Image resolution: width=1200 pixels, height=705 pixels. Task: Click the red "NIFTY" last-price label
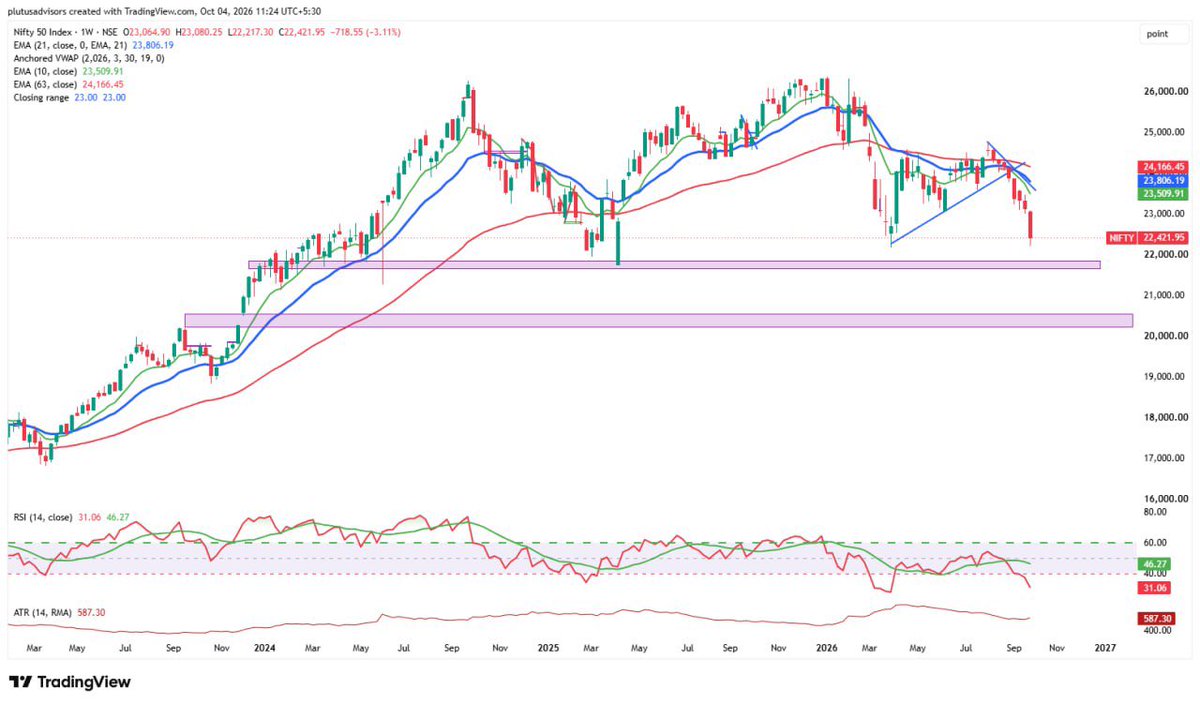(x=1121, y=238)
